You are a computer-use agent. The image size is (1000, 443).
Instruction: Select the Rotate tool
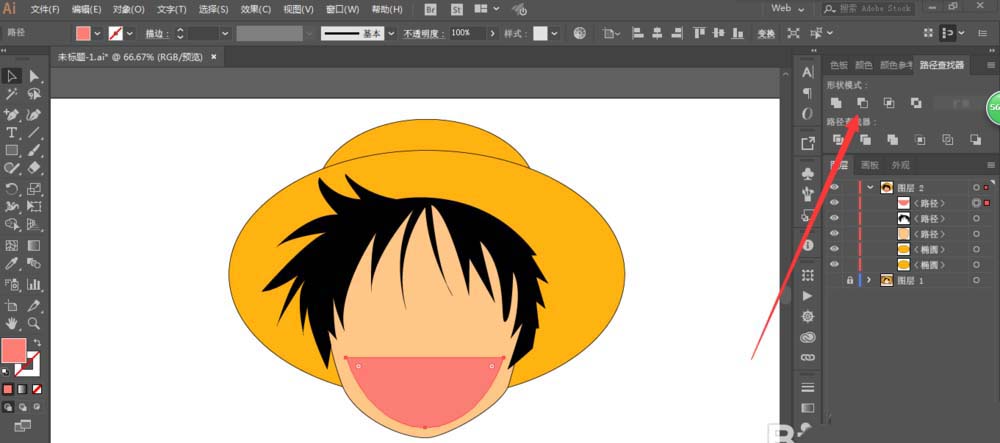coord(11,189)
